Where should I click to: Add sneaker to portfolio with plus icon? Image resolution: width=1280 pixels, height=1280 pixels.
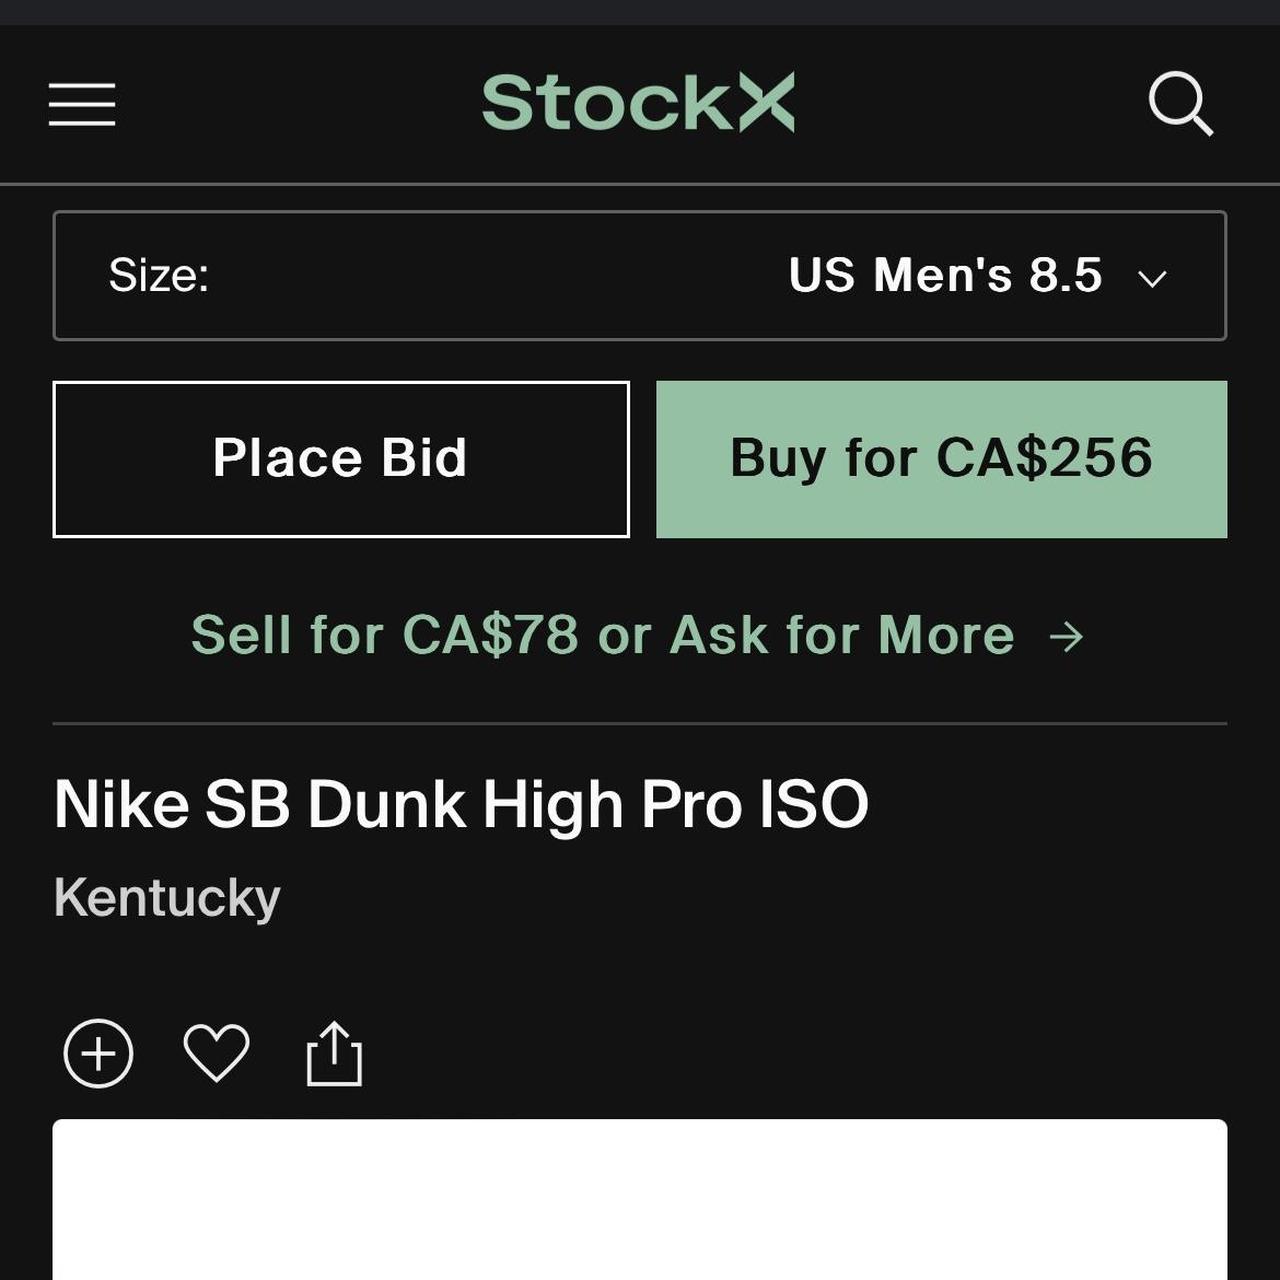coord(97,1053)
